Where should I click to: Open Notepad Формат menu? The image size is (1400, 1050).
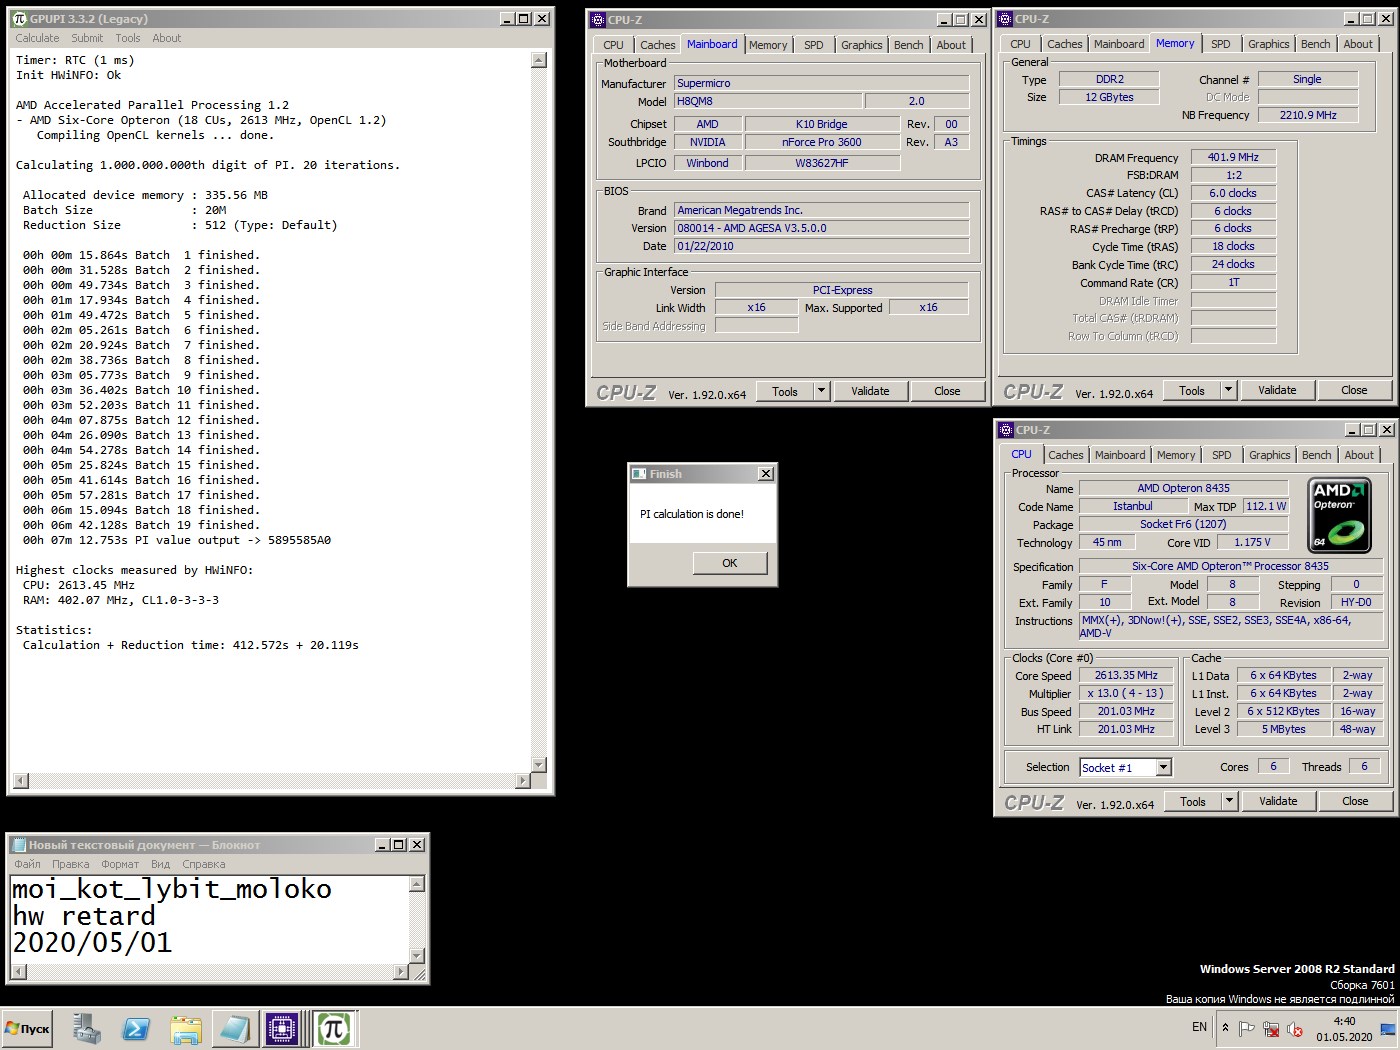click(120, 864)
